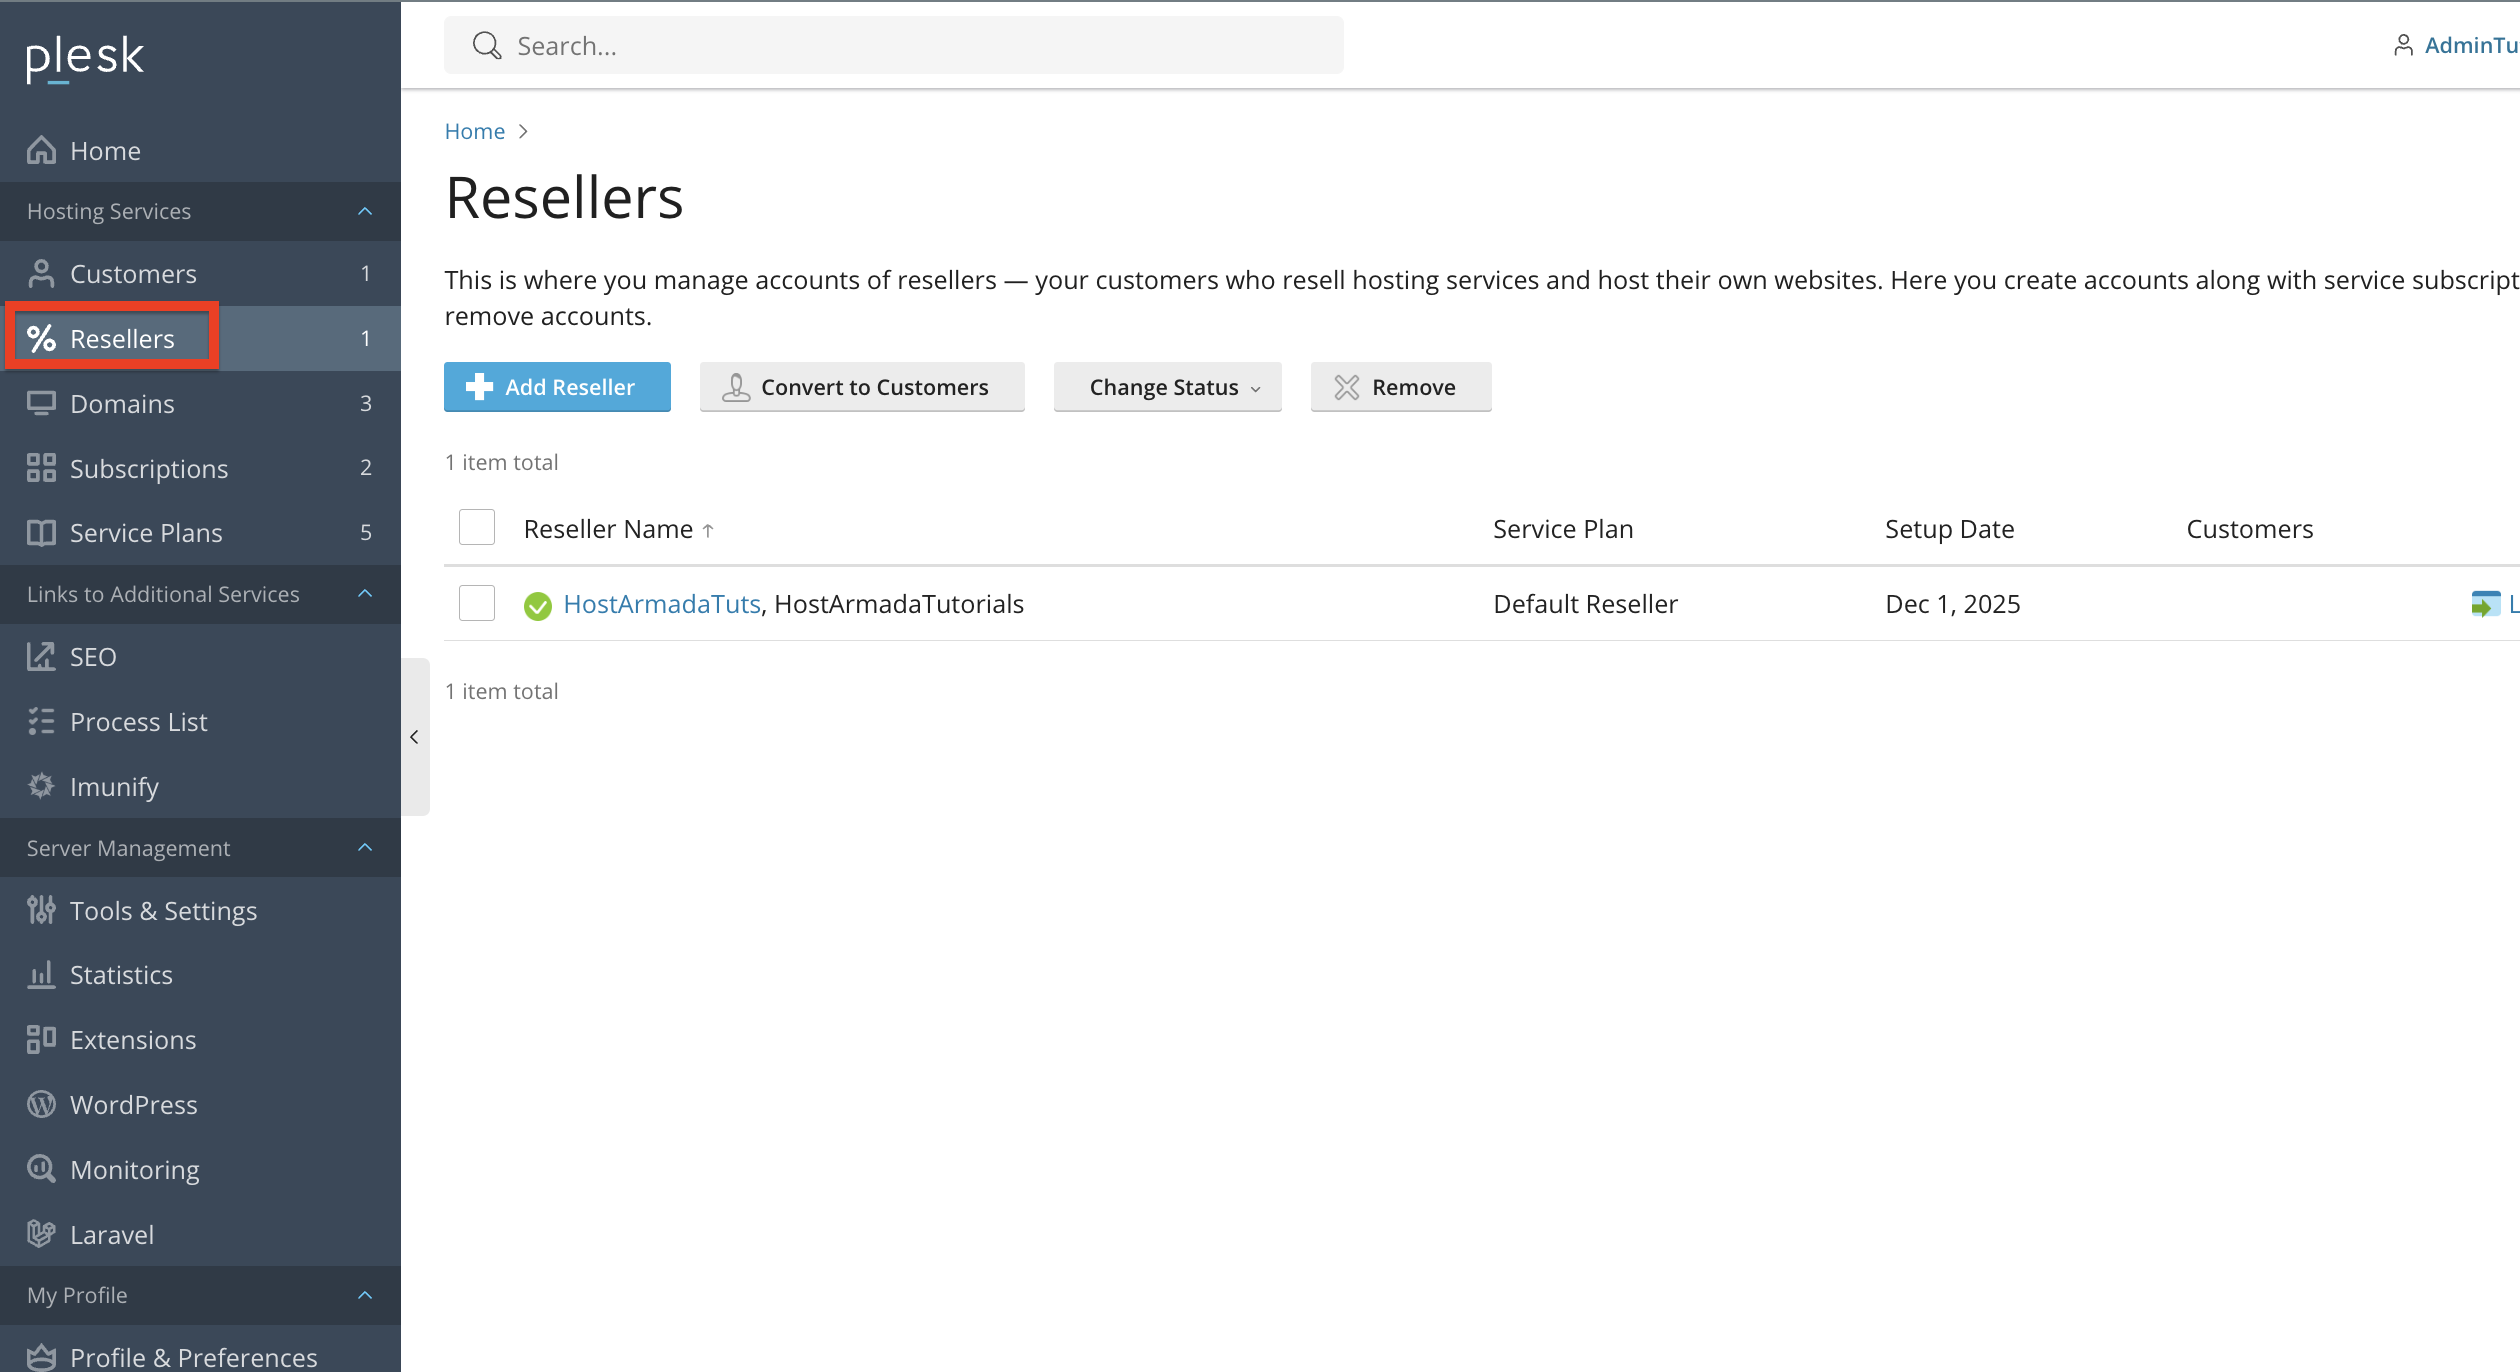Click the Service Plans book icon
The width and height of the screenshot is (2520, 1372).
[41, 532]
